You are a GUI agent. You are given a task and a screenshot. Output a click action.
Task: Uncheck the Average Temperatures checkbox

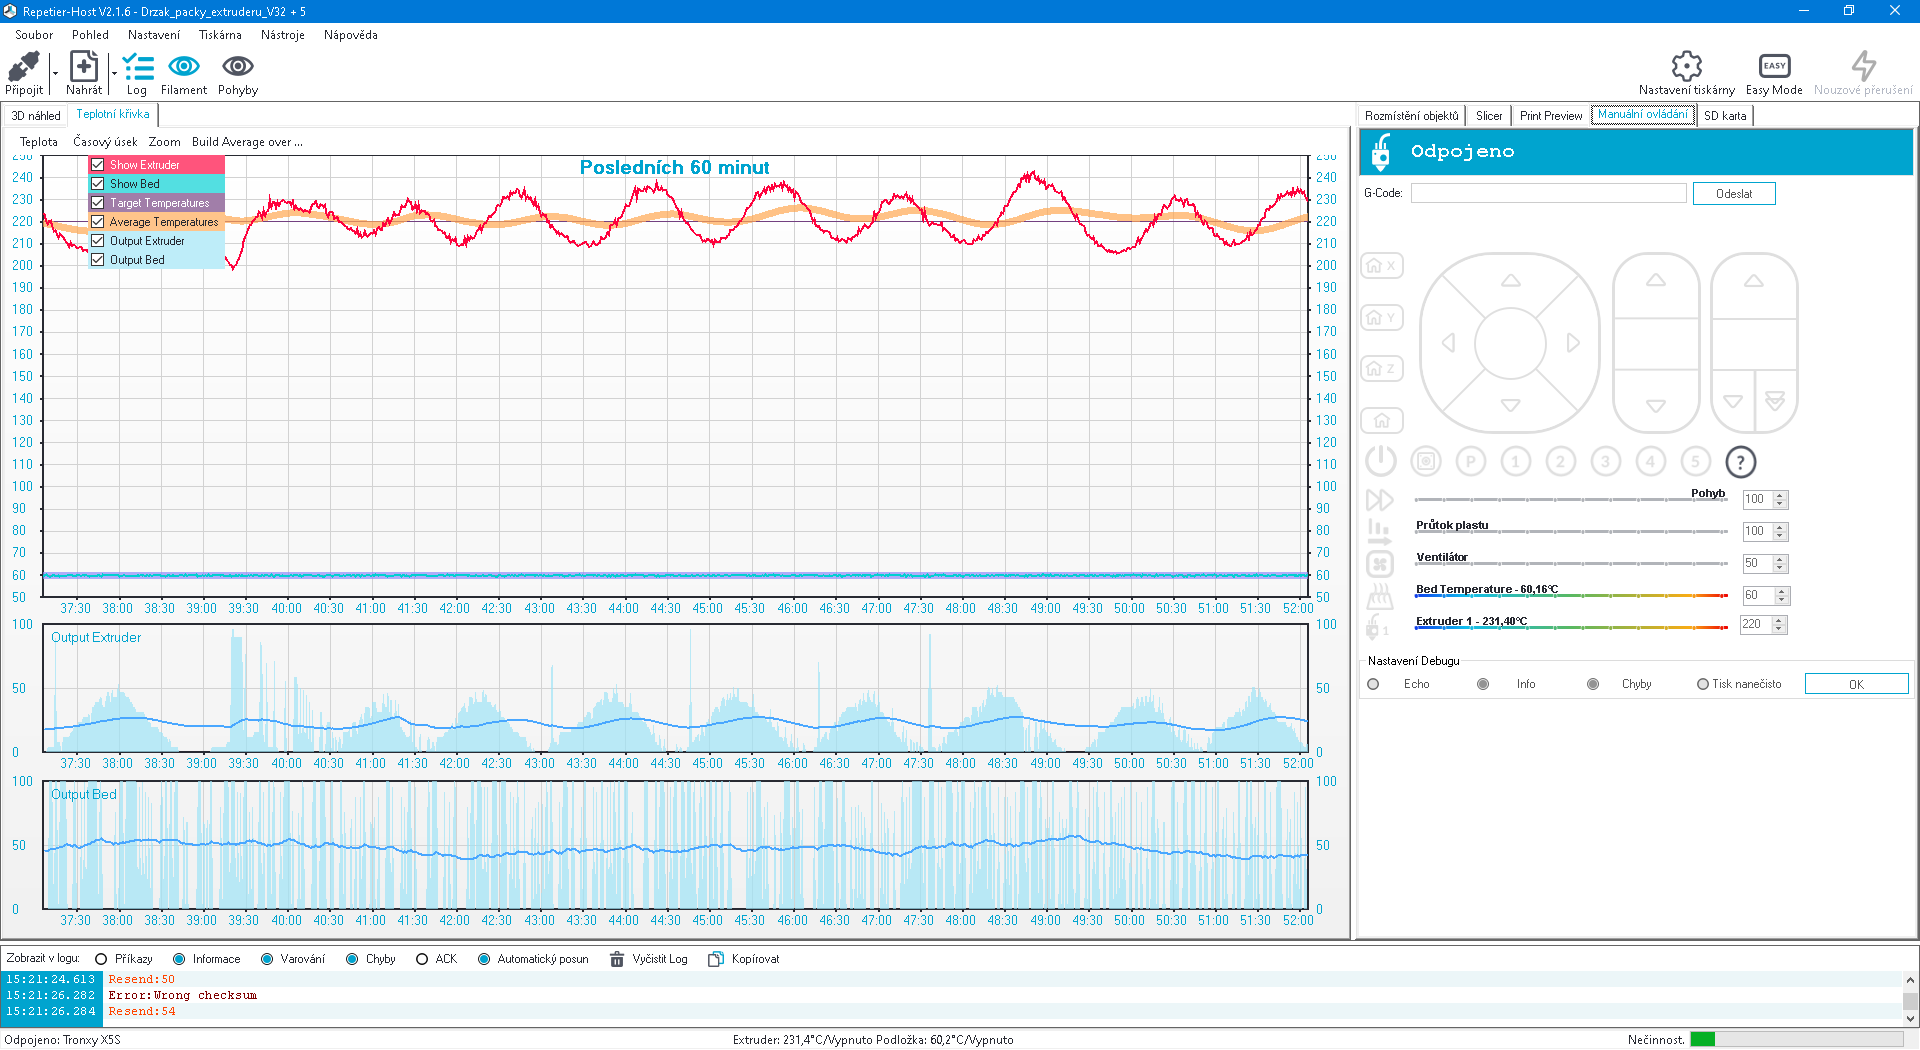click(98, 222)
